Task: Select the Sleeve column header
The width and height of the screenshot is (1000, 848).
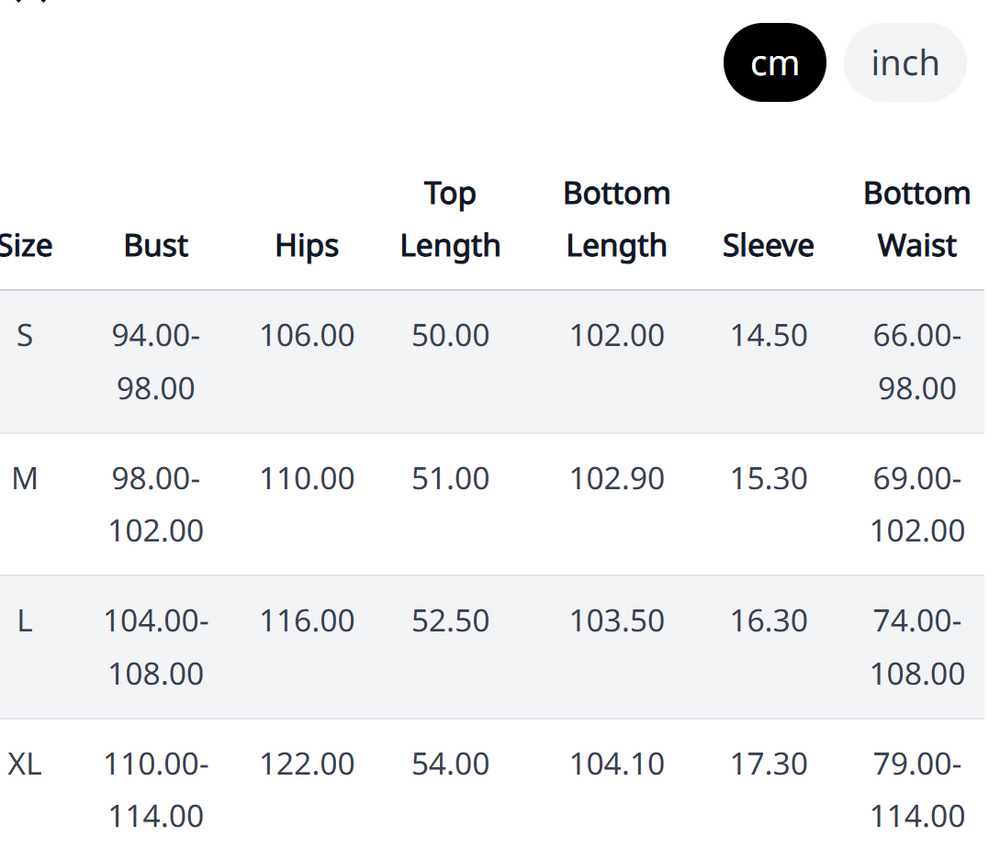Action: pos(768,245)
